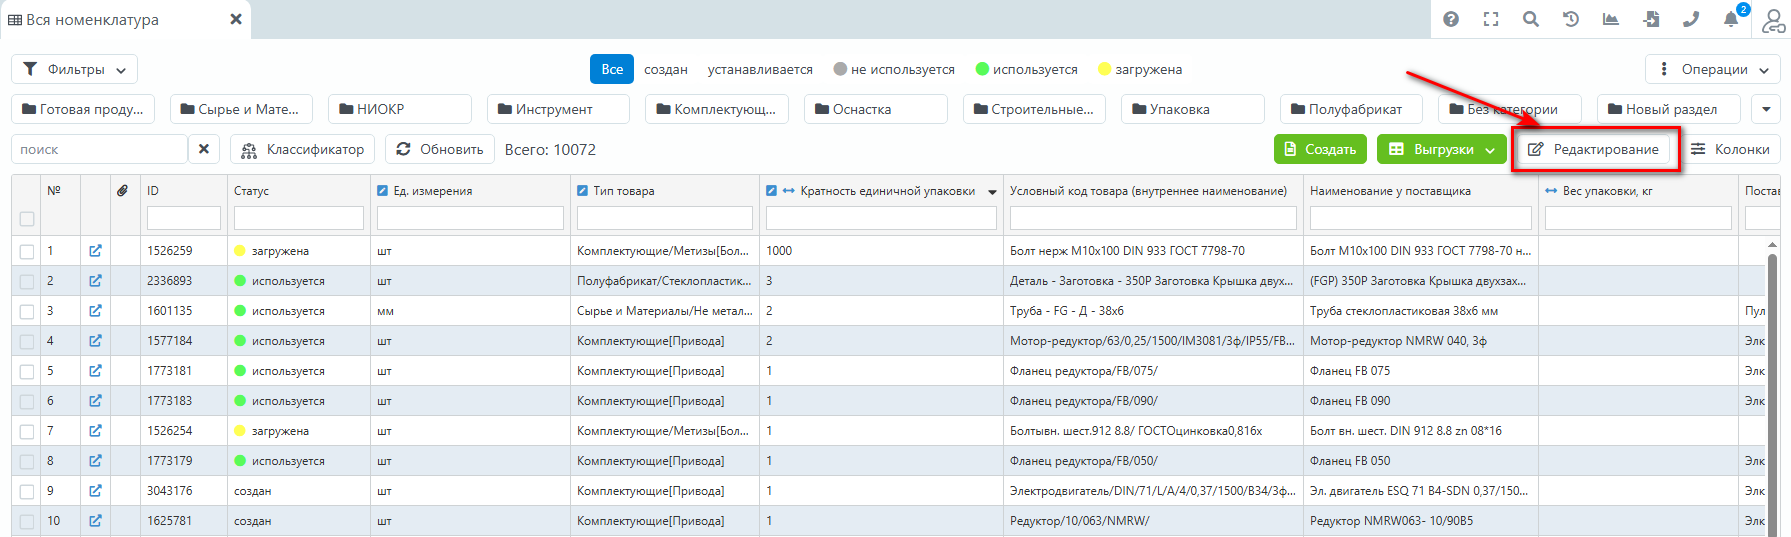Toggle the select-all checkbox in table header
1791x537 pixels.
coord(27,218)
